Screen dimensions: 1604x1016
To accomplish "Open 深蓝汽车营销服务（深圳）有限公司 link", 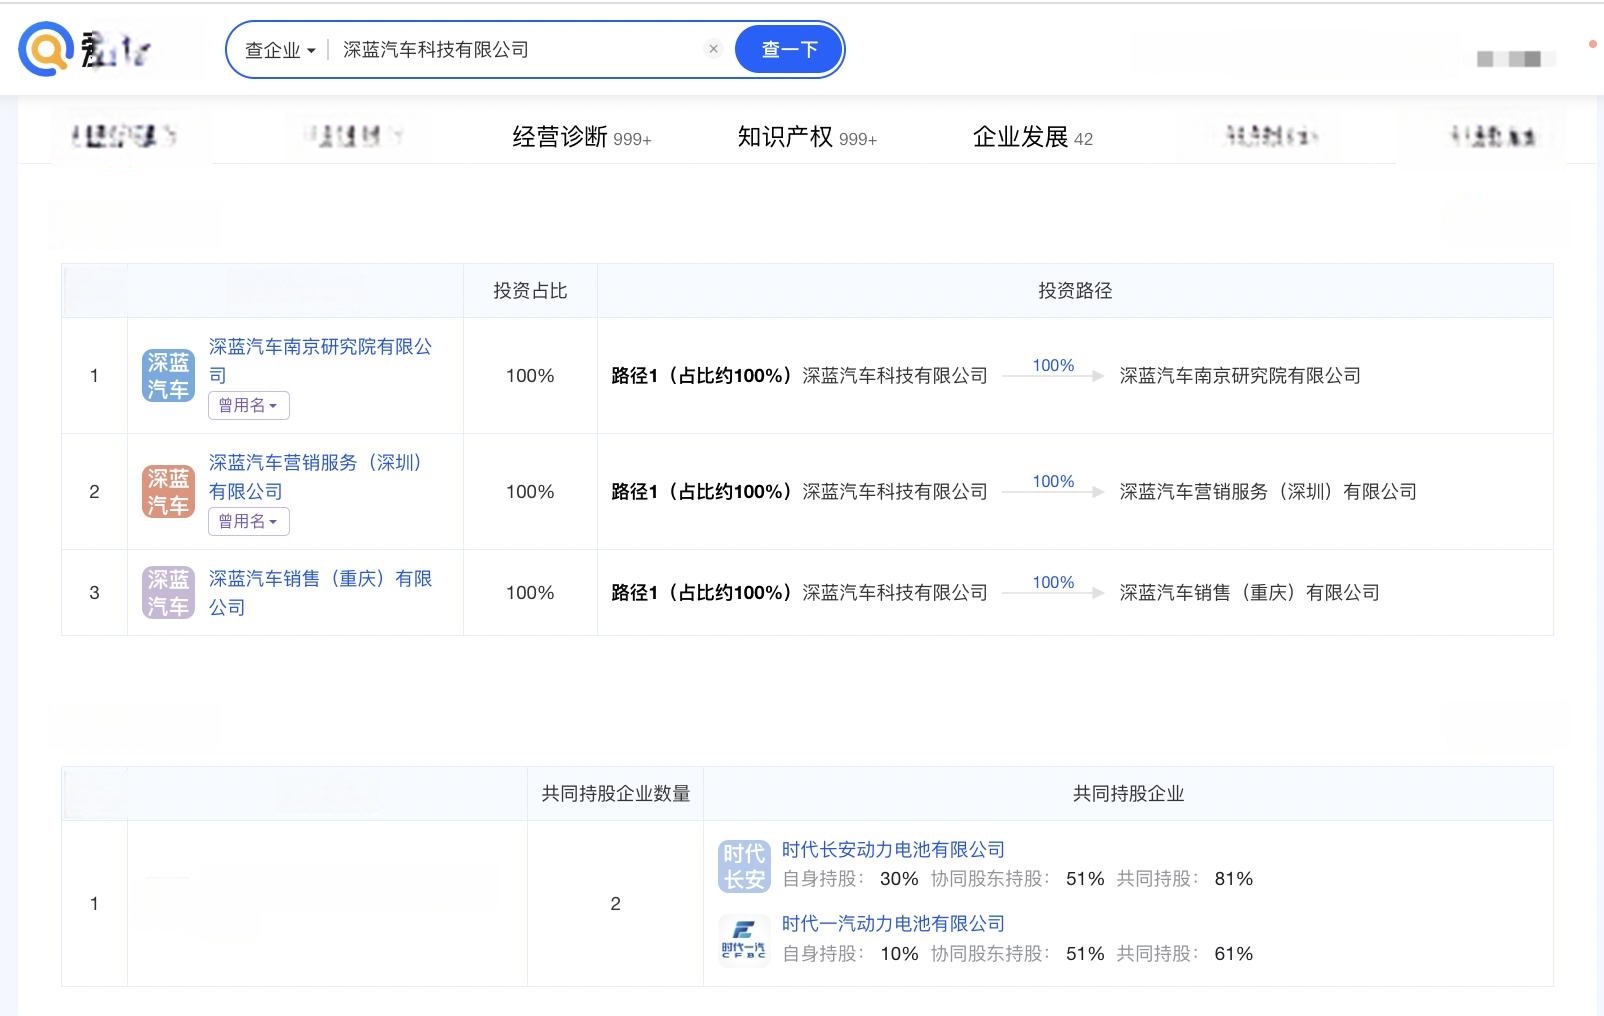I will (315, 477).
